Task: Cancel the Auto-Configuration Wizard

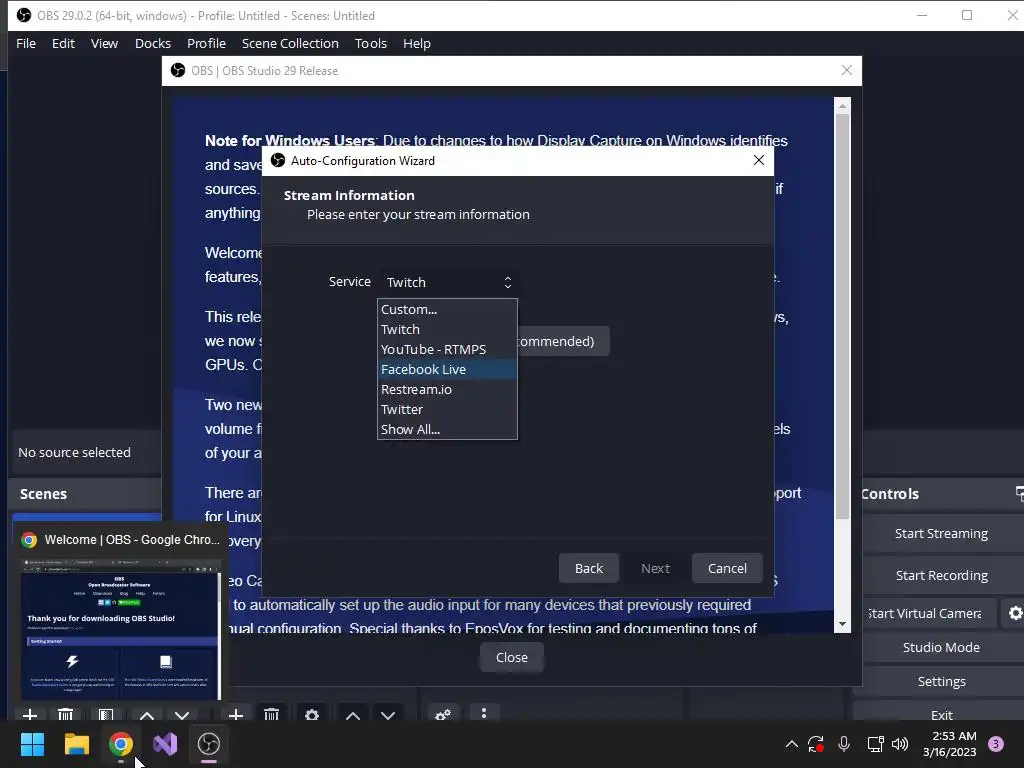Action: pyautogui.click(x=727, y=568)
